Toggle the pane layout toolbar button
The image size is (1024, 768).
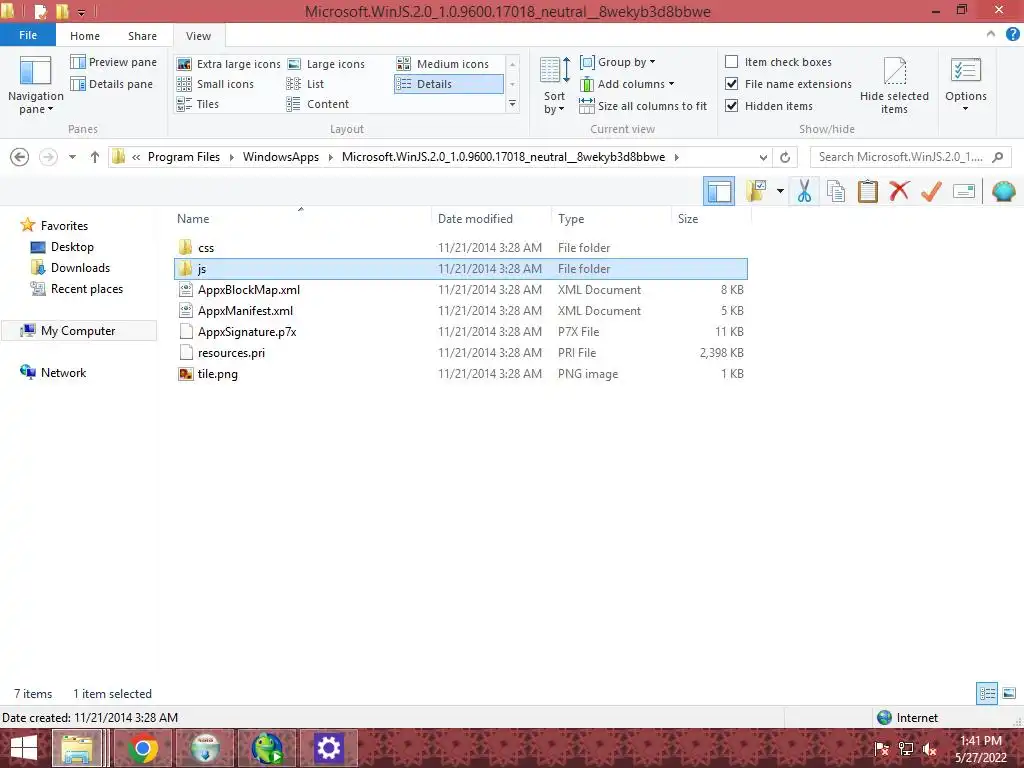point(719,191)
